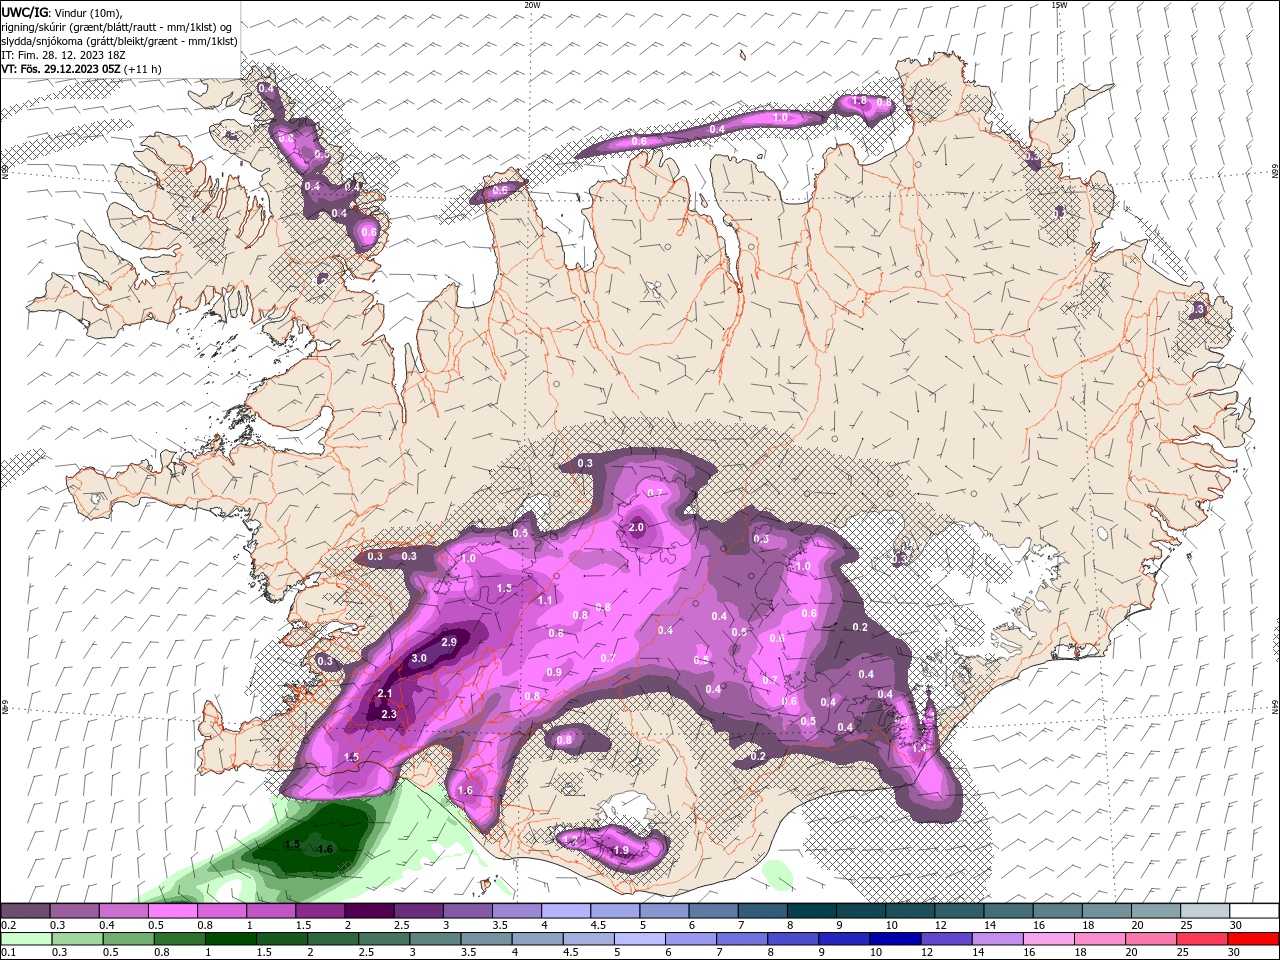Select upper legend swatch between 4 and 4.5

(566, 911)
